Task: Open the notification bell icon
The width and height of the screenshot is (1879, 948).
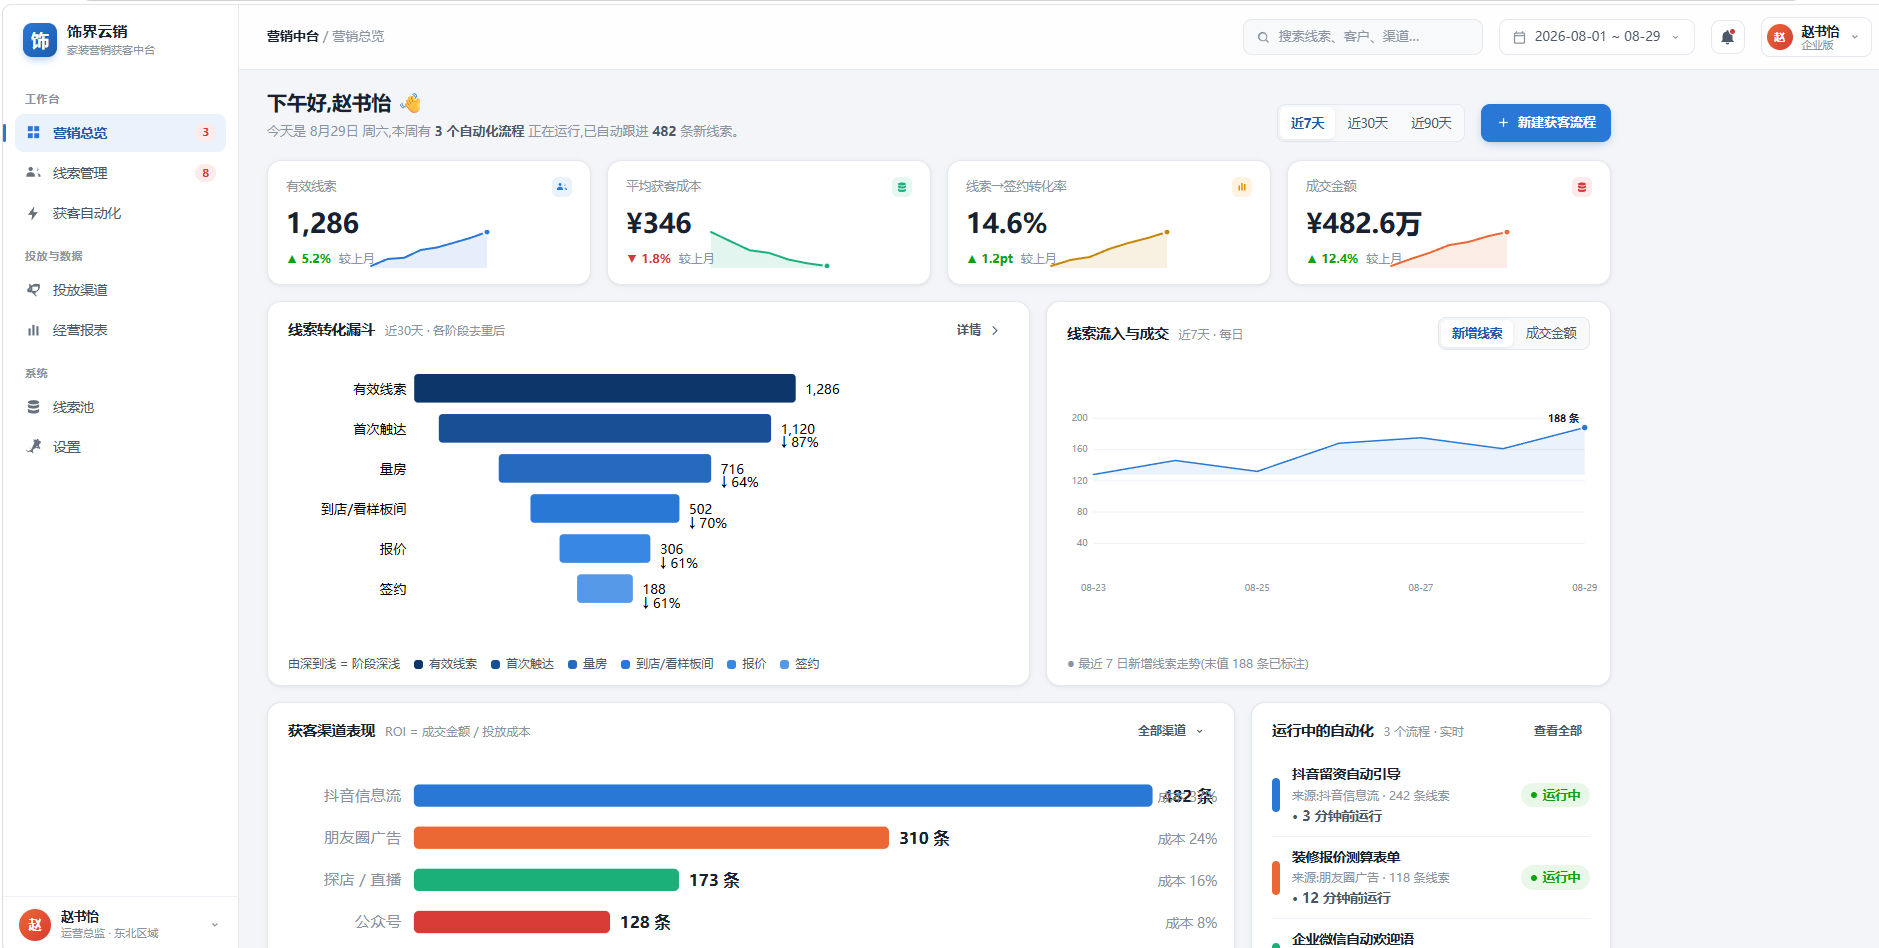Action: [x=1727, y=37]
